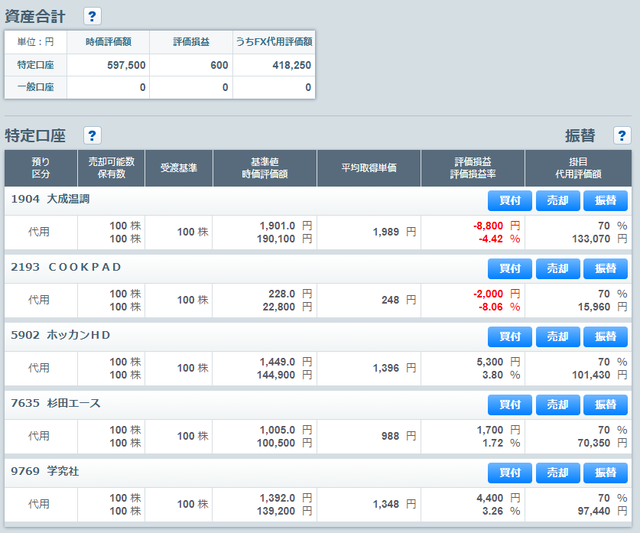Click -4.42 % loss rate value
The image size is (640, 533).
click(x=499, y=239)
